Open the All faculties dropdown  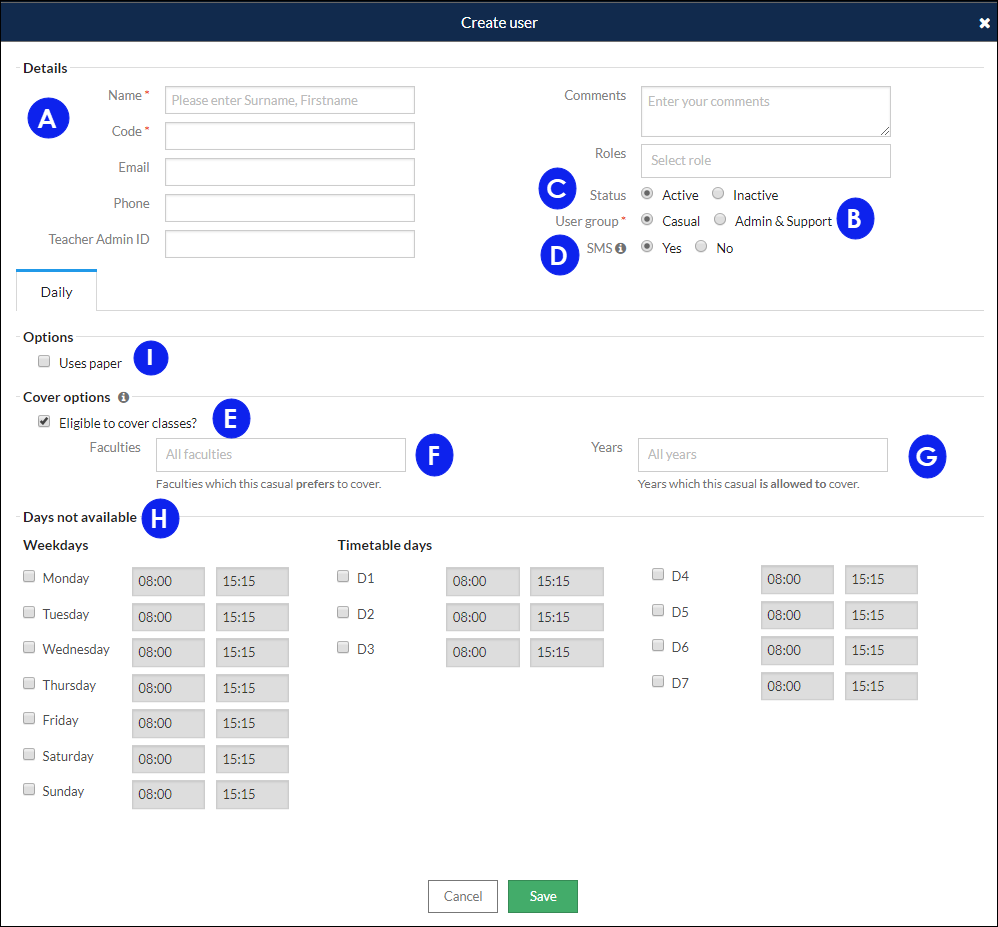click(x=281, y=455)
